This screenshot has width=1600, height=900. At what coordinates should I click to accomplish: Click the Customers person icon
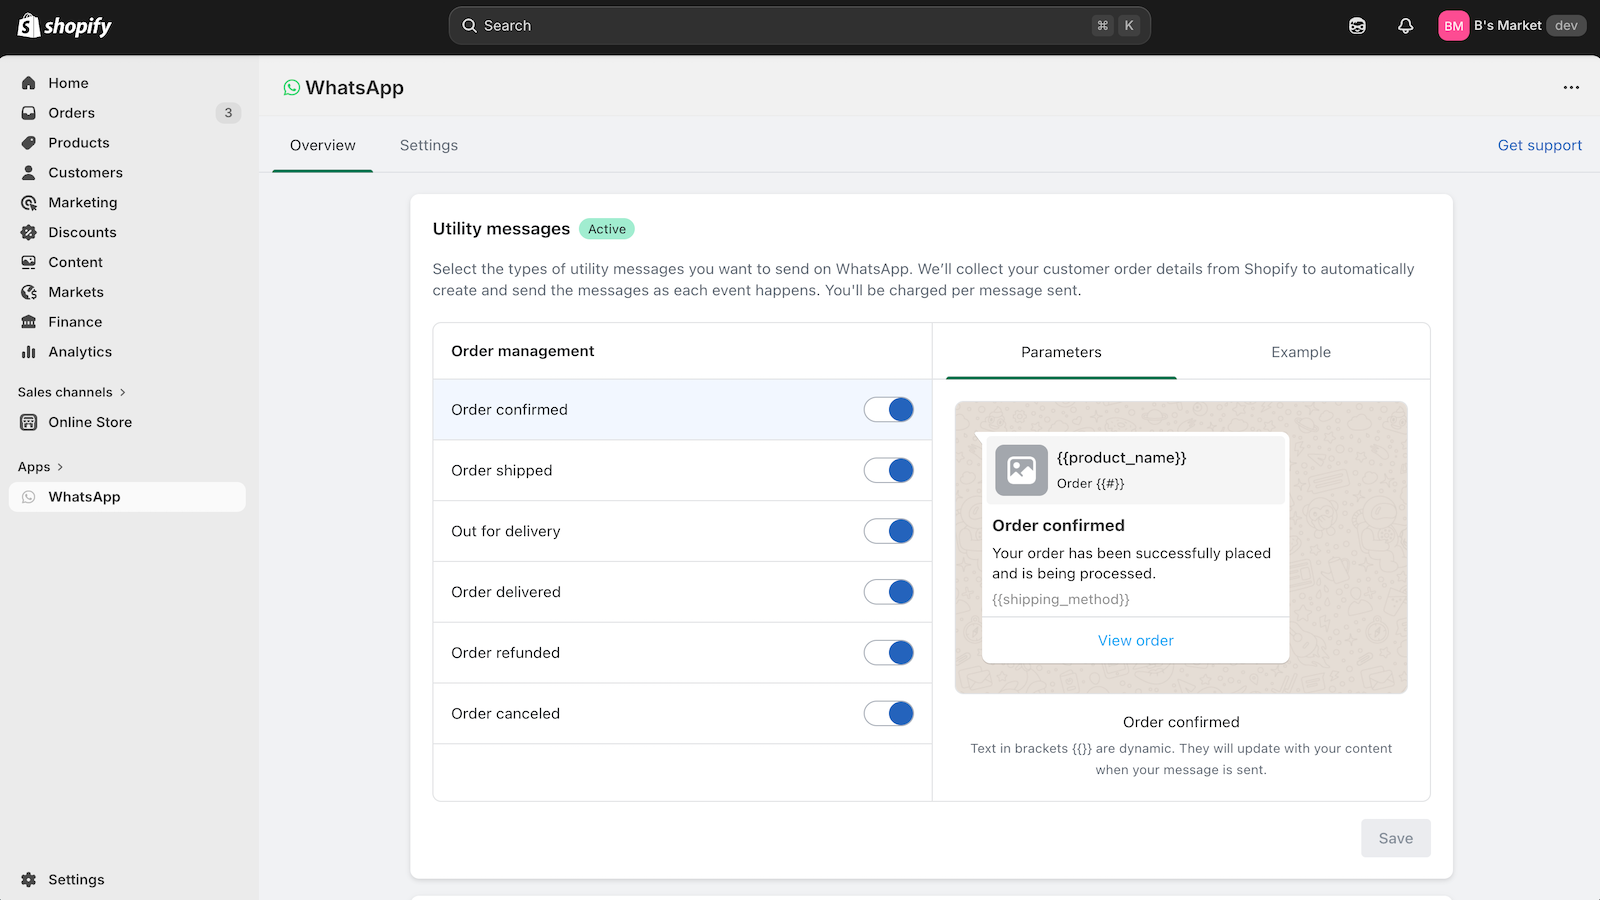tap(29, 173)
